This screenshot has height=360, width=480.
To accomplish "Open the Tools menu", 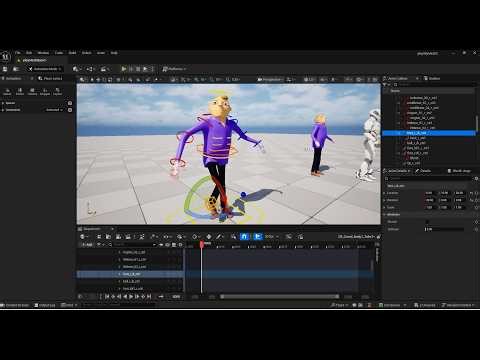I will pyautogui.click(x=59, y=53).
